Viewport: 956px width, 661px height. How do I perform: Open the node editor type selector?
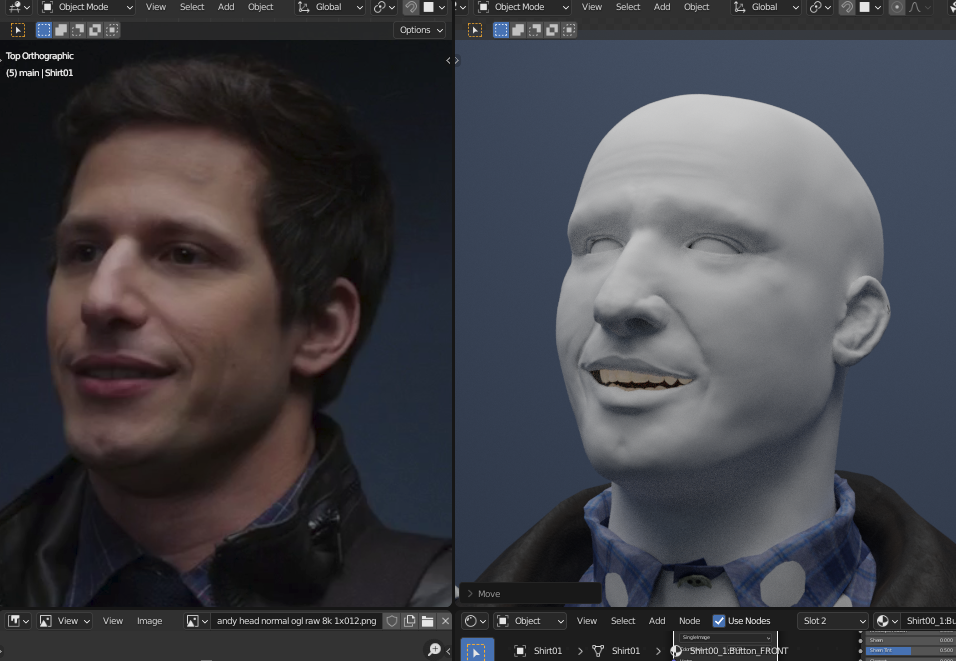[475, 621]
